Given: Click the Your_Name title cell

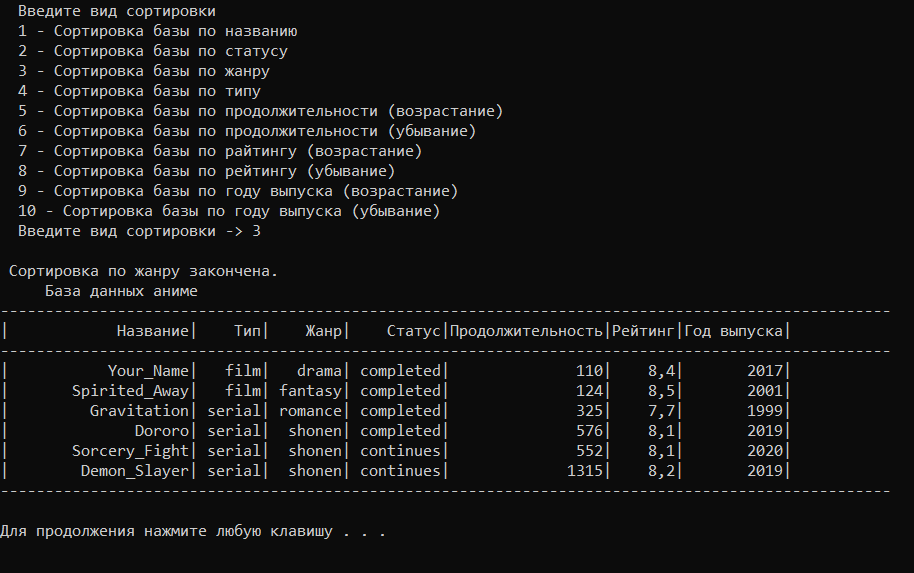Looking at the screenshot, I should pos(148,371).
